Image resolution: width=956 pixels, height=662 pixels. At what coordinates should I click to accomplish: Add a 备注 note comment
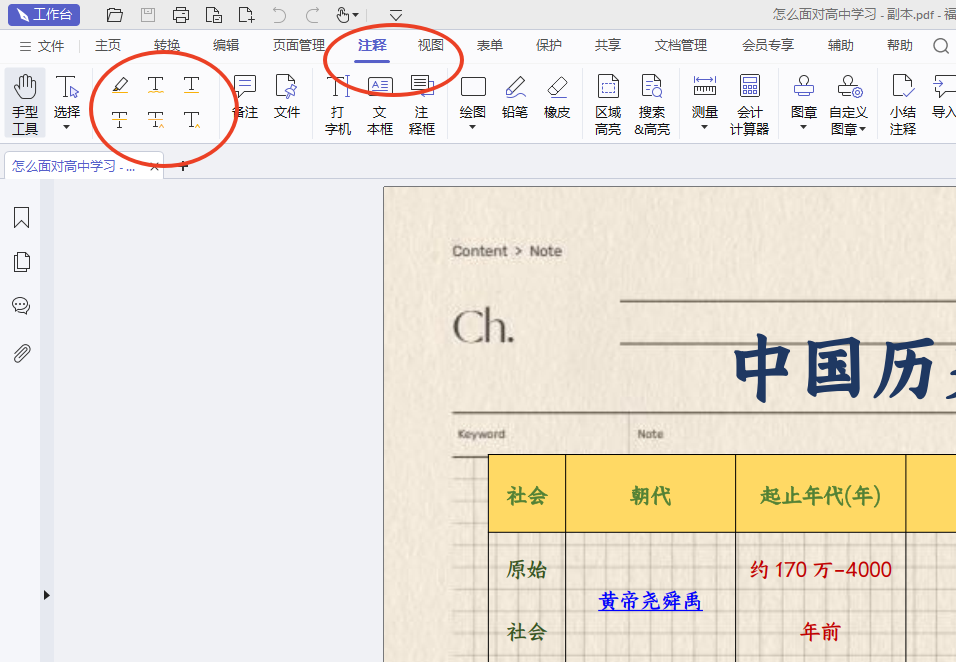245,97
